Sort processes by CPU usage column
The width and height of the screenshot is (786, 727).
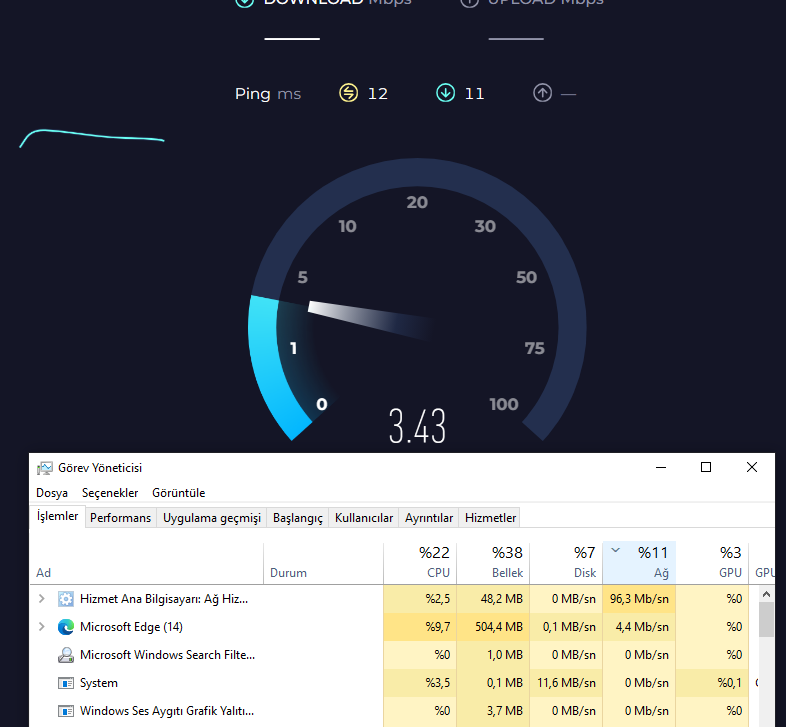pyautogui.click(x=420, y=563)
